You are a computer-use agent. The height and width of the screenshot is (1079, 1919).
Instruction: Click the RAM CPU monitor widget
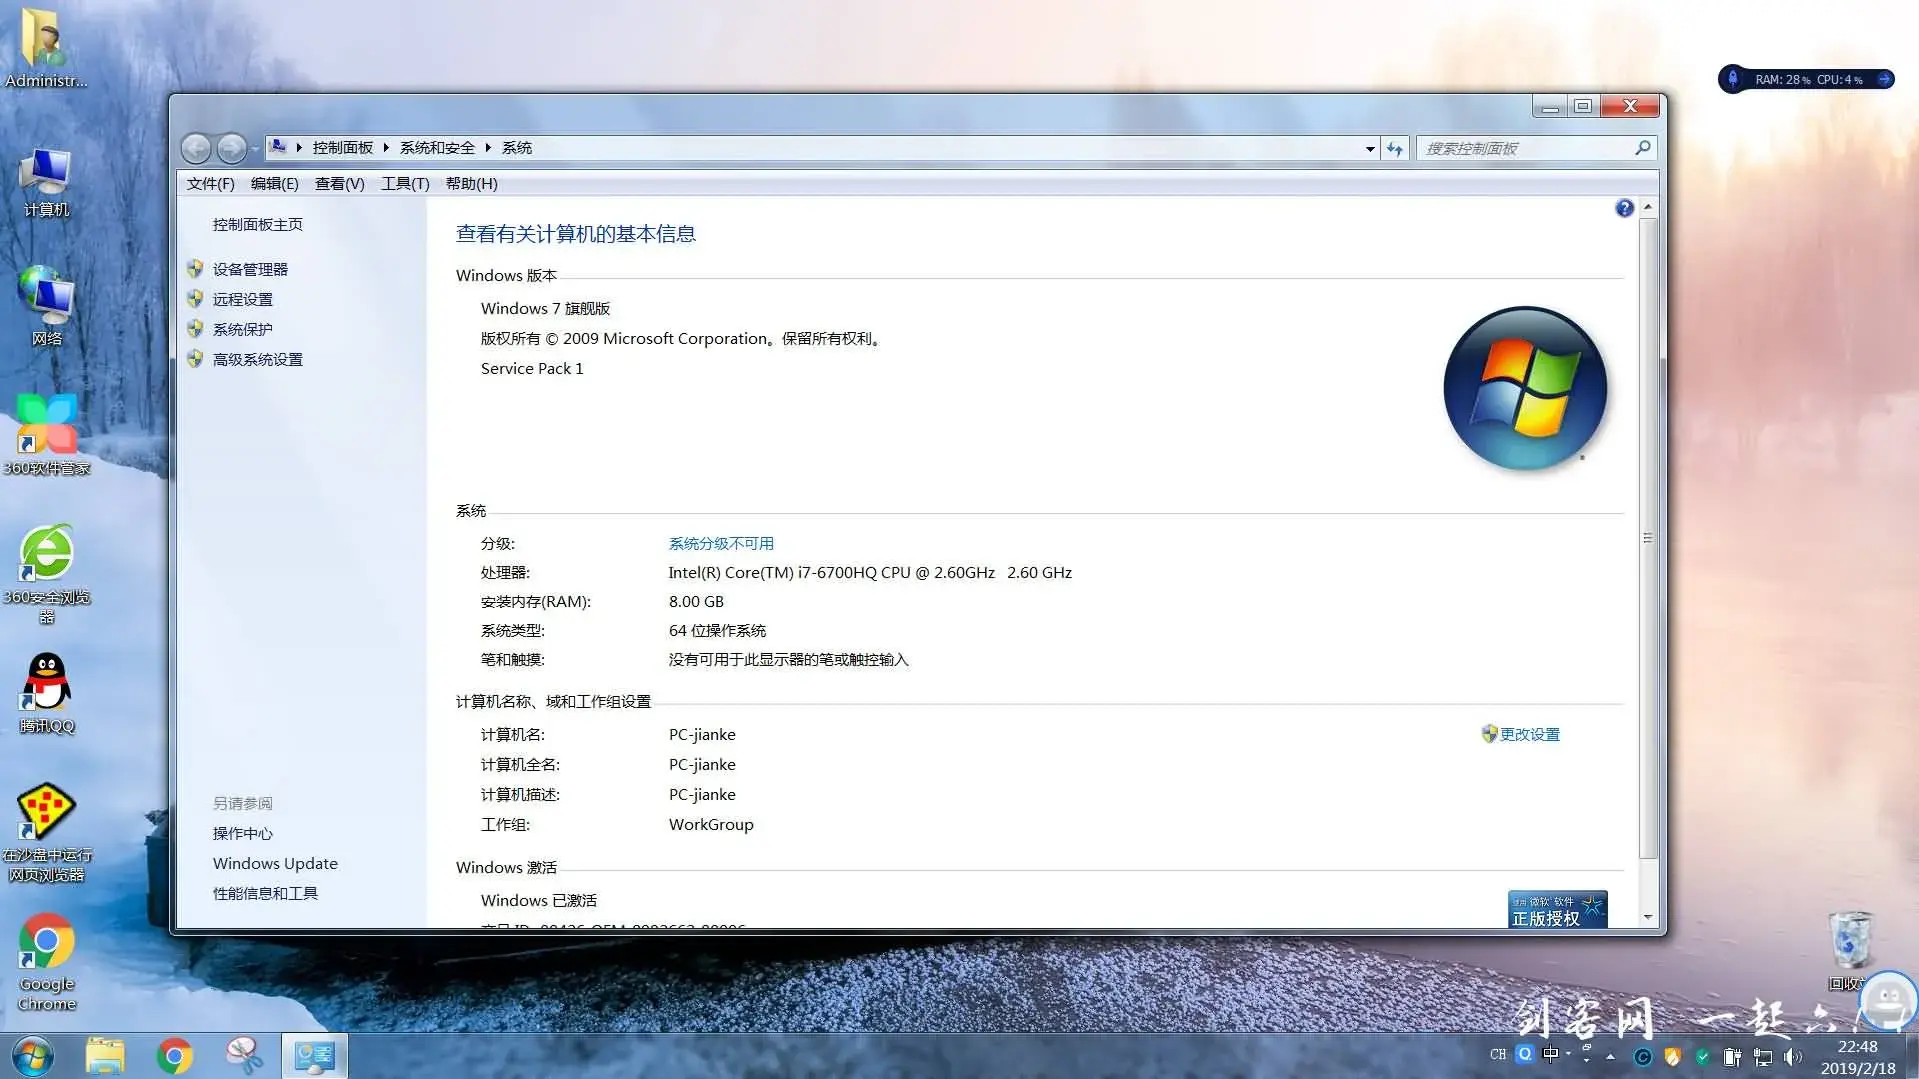1807,79
